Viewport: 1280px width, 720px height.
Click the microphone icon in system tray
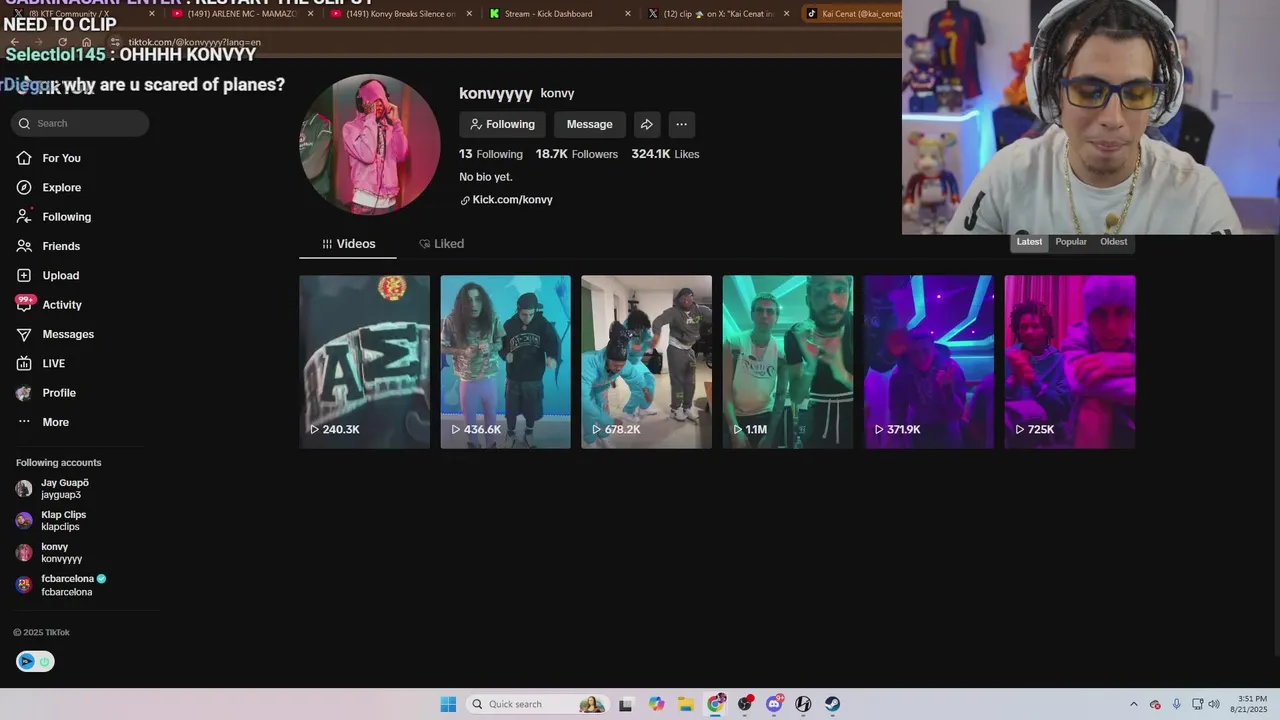coord(1176,704)
